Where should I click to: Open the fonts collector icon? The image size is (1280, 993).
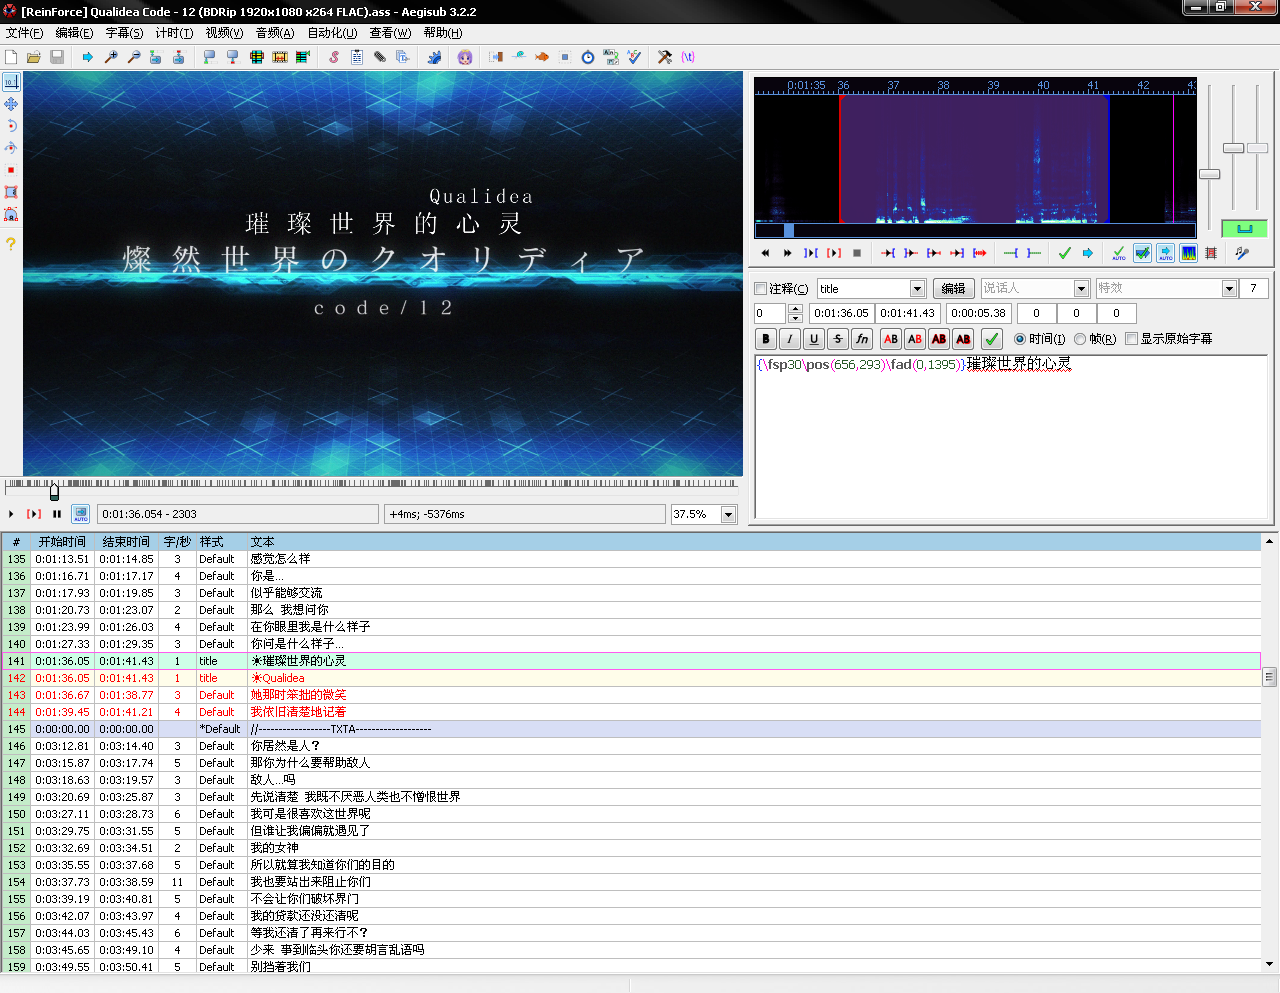[403, 57]
